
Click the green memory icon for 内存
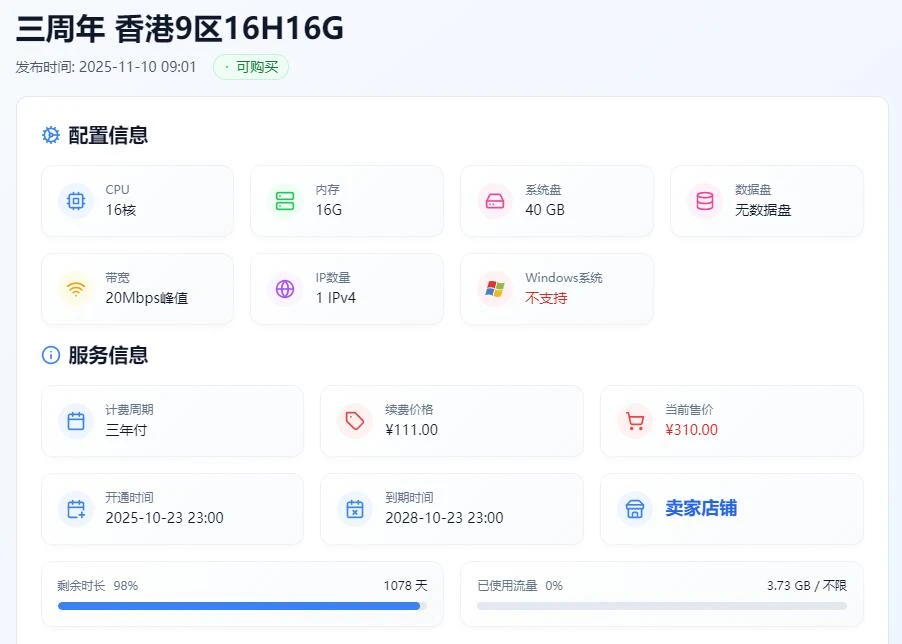pos(285,201)
